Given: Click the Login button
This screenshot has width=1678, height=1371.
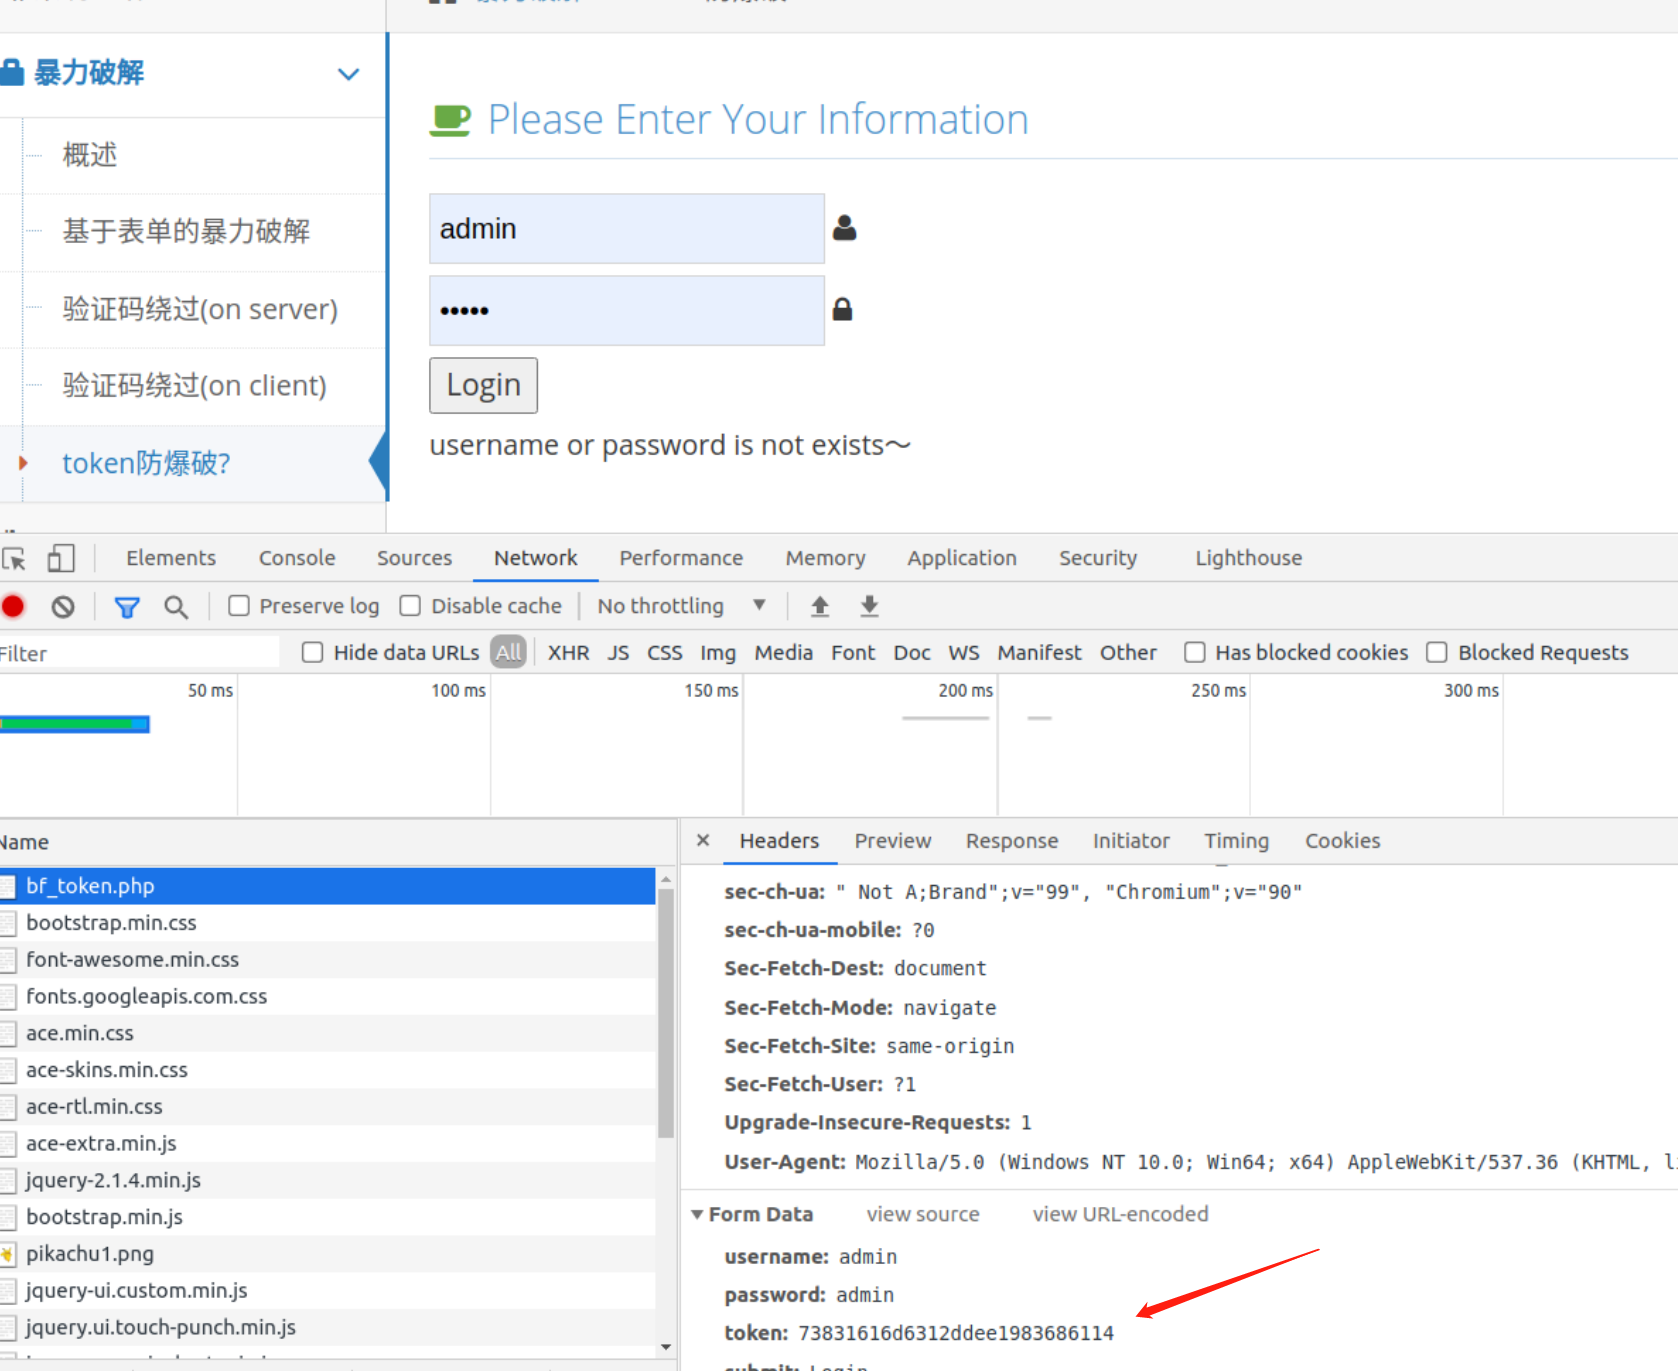Looking at the screenshot, I should point(483,385).
